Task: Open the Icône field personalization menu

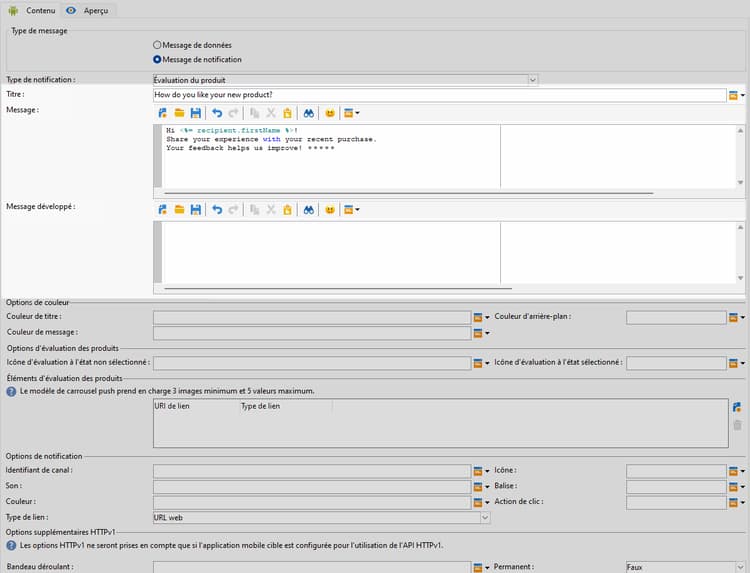Action: pos(737,472)
